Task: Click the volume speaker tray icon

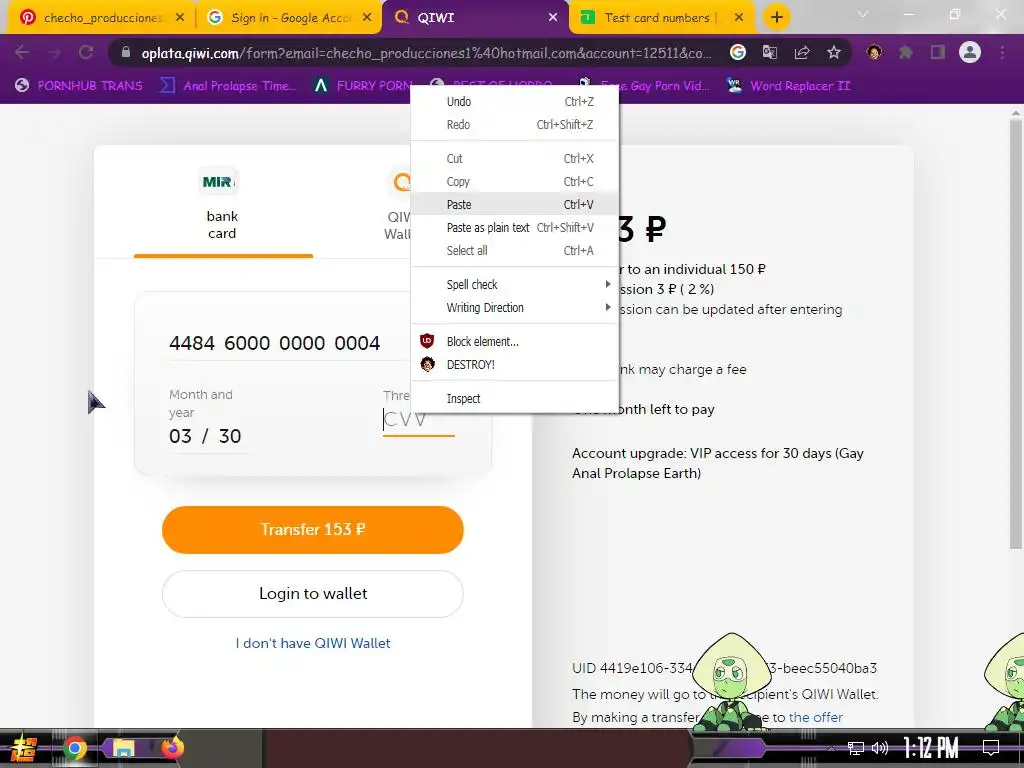Action: 880,748
